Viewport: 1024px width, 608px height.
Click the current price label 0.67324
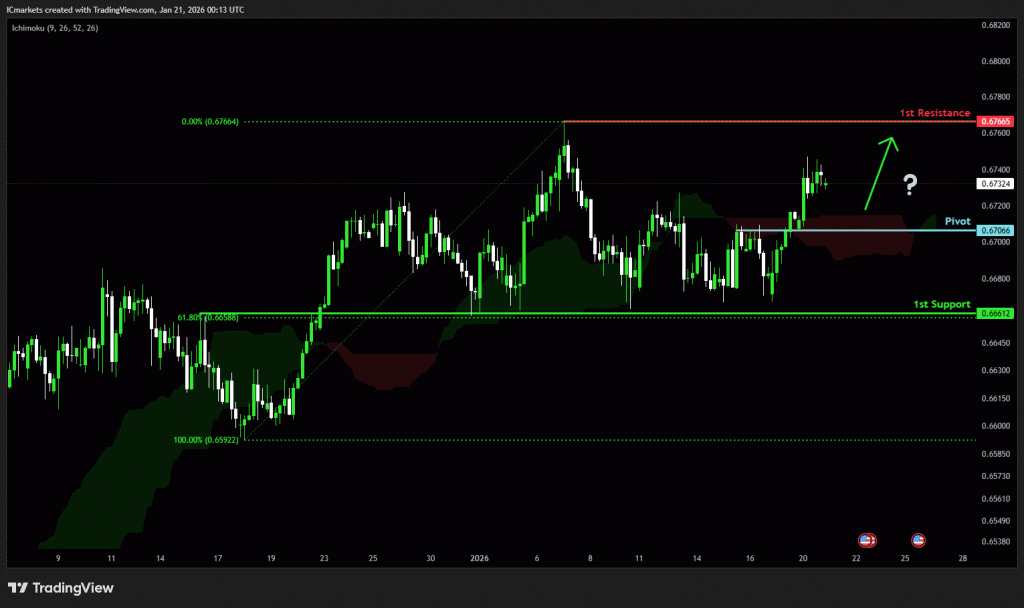pos(996,184)
